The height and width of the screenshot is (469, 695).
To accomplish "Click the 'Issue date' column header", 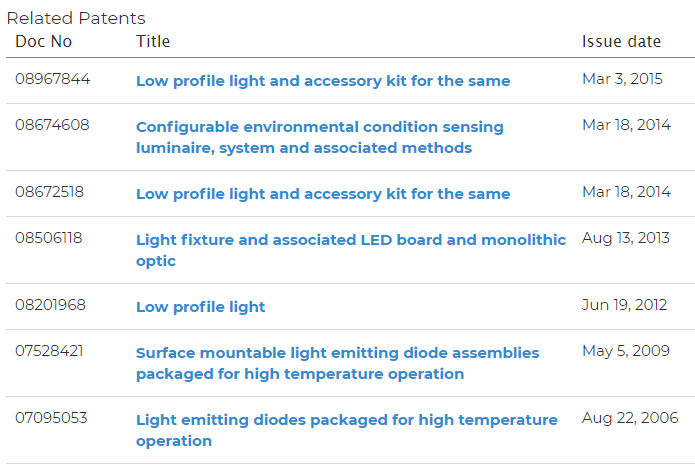I will coord(621,41).
